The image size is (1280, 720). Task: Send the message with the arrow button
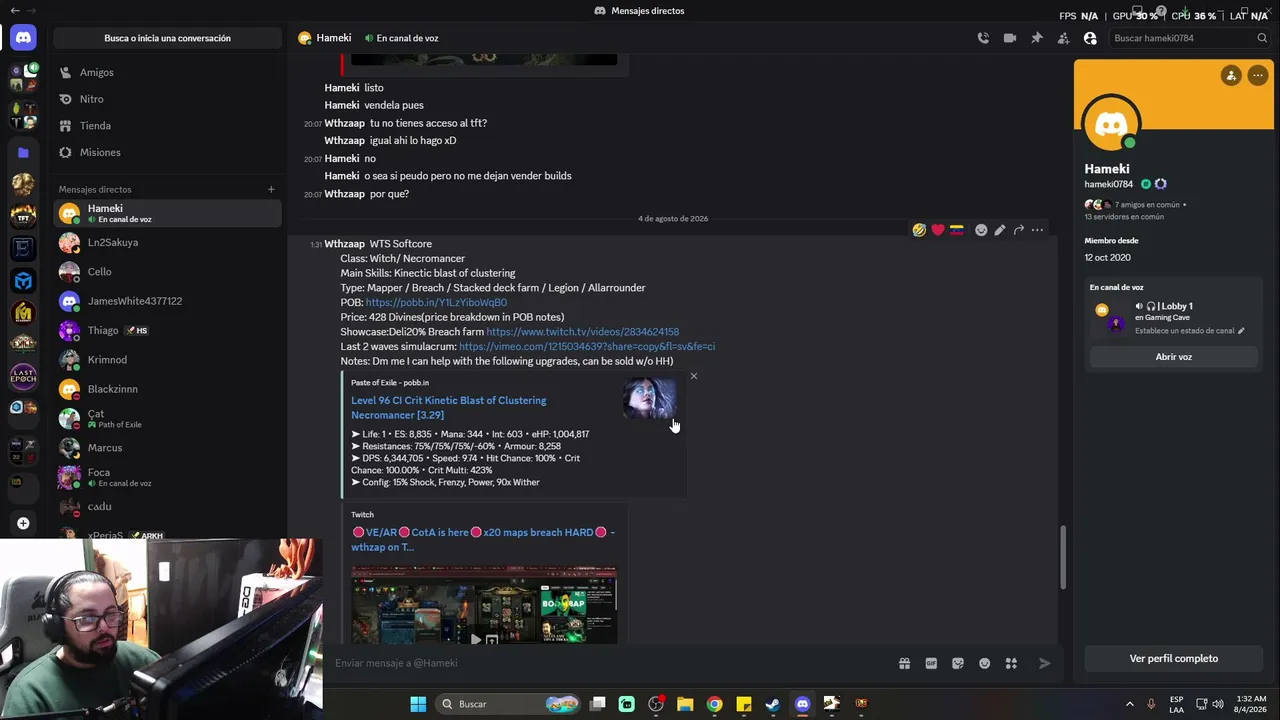point(1045,663)
